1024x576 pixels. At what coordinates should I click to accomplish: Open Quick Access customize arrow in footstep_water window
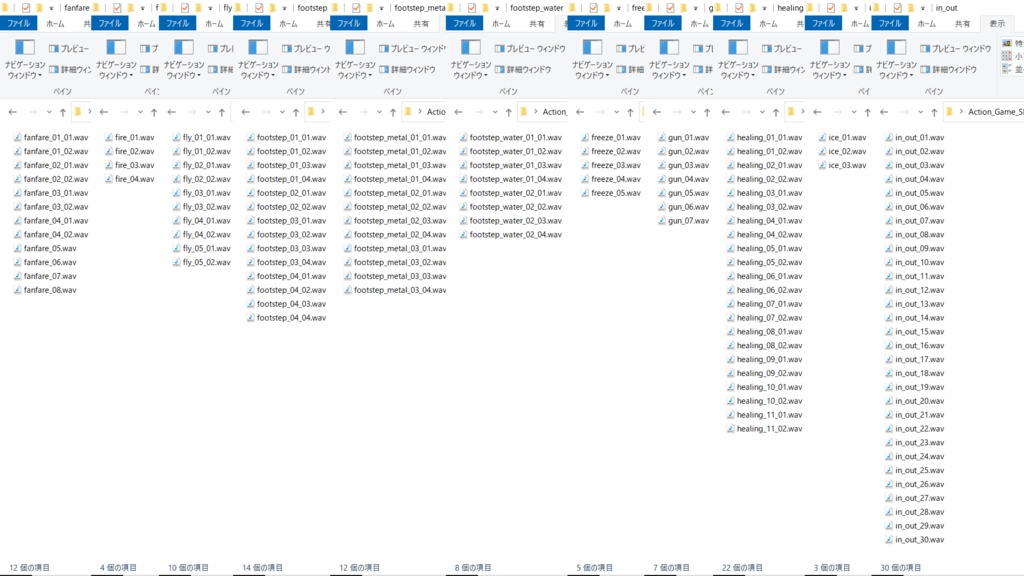[497, 8]
